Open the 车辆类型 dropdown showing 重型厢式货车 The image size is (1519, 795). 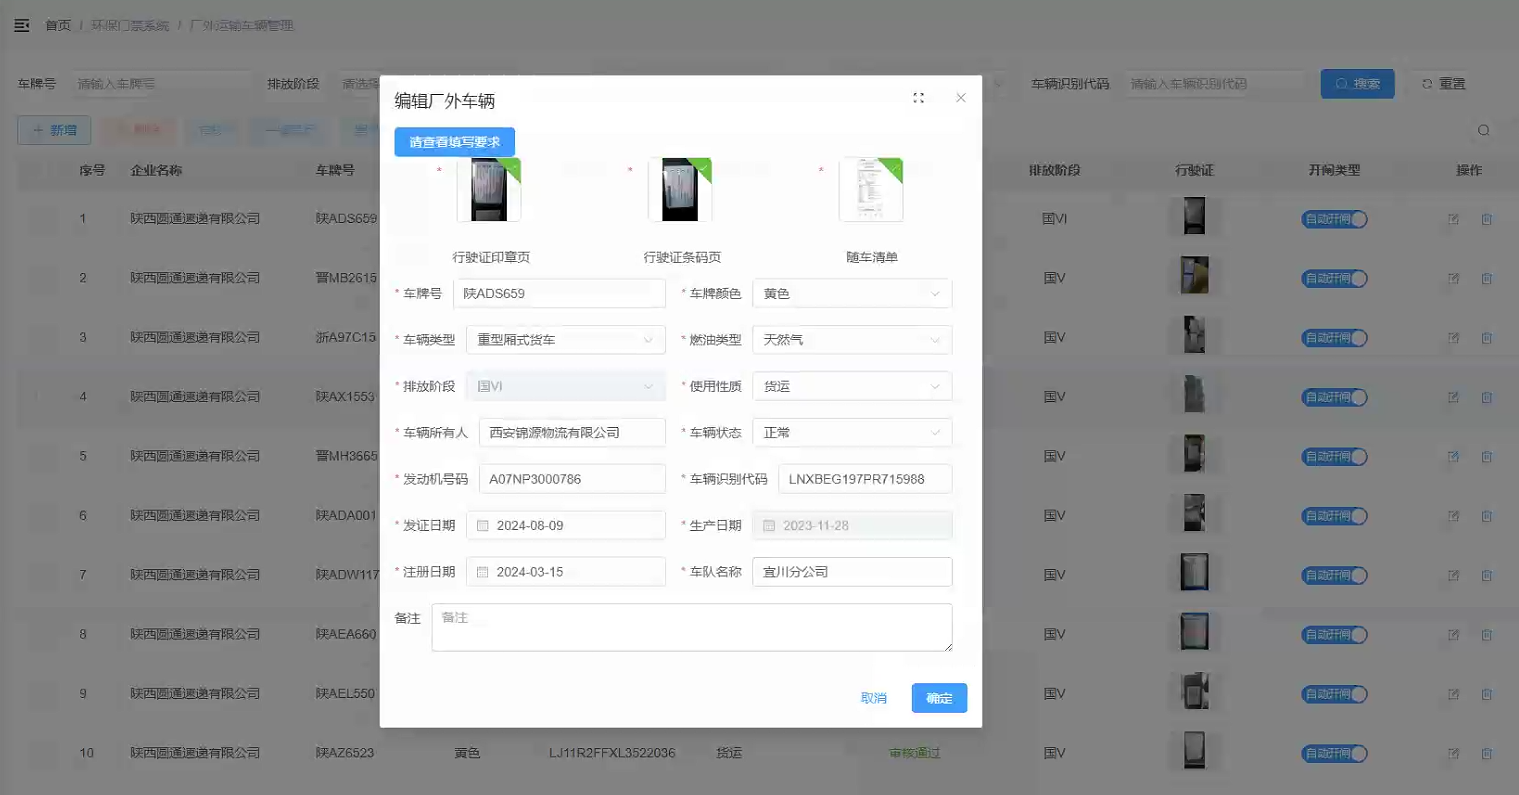tap(565, 340)
